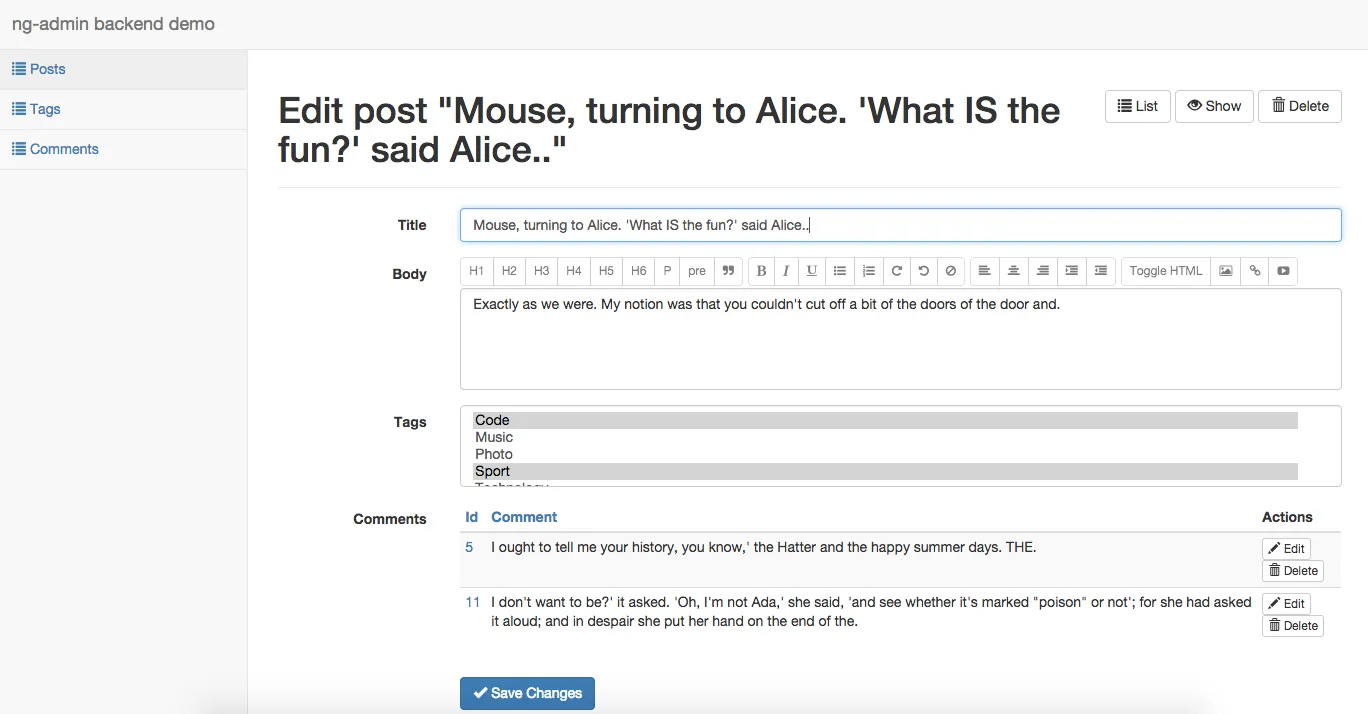Screen dimensions: 1368x714
Task: Apply H1 heading style
Action: (477, 271)
